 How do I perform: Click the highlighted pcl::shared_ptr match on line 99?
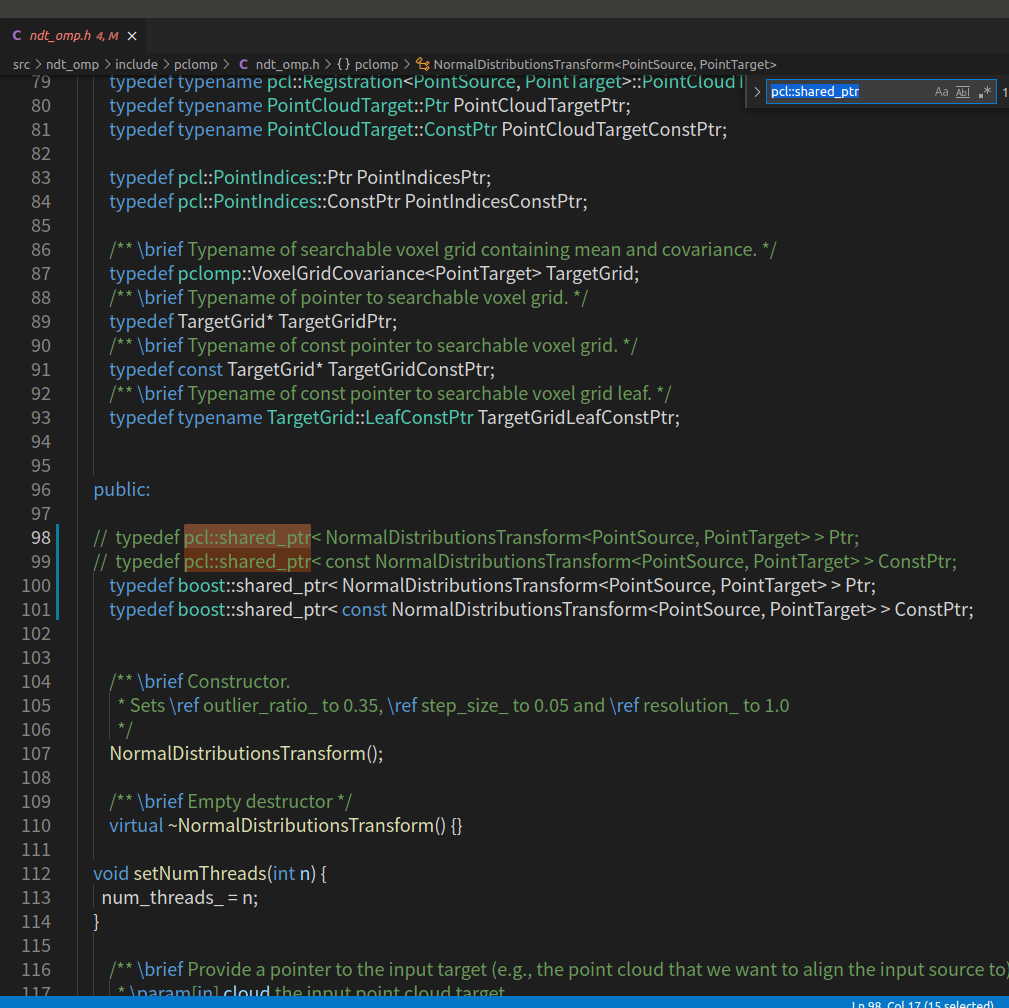[247, 561]
